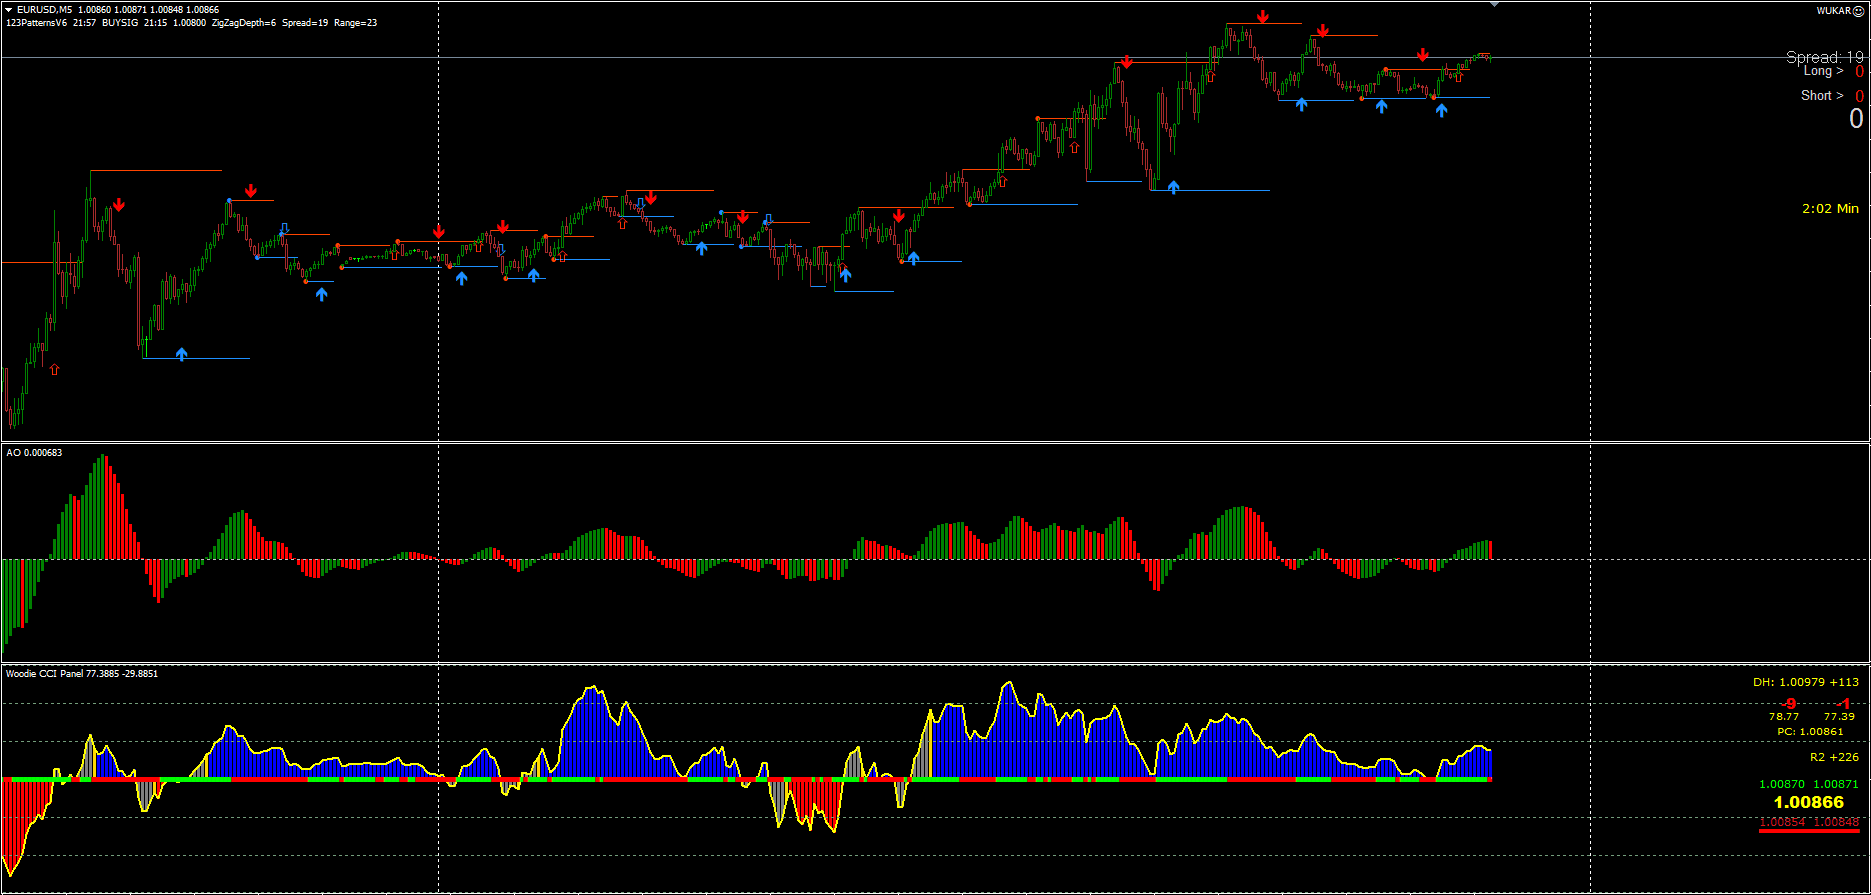Click the Spread: 19 readout
The image size is (1871, 895).
[1824, 57]
